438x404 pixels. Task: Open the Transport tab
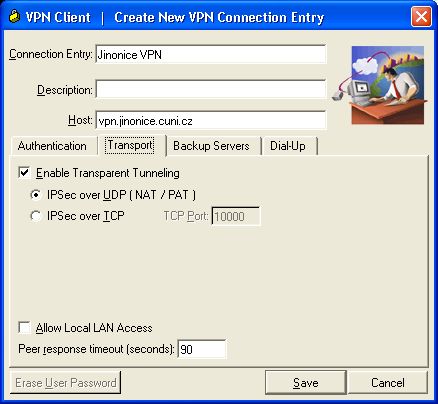tap(131, 145)
